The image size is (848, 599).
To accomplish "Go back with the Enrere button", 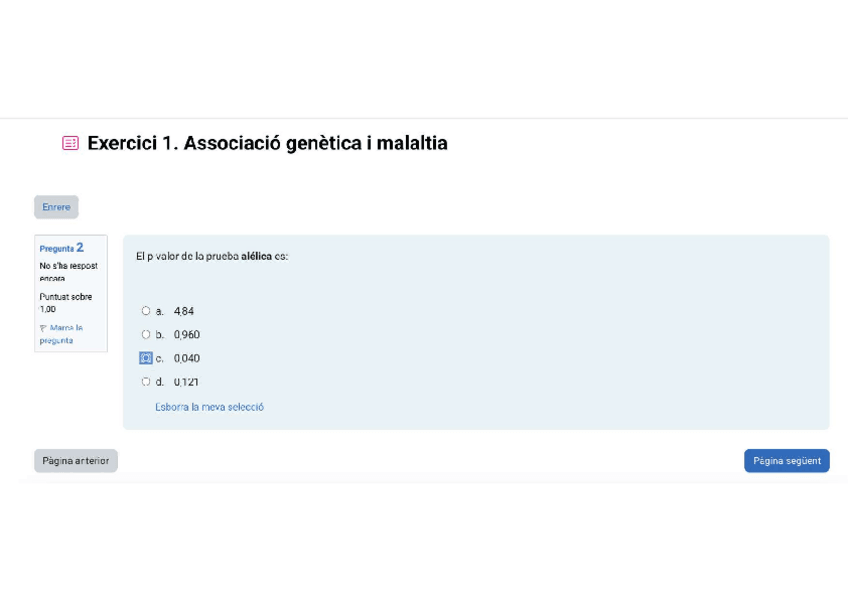I will point(56,207).
